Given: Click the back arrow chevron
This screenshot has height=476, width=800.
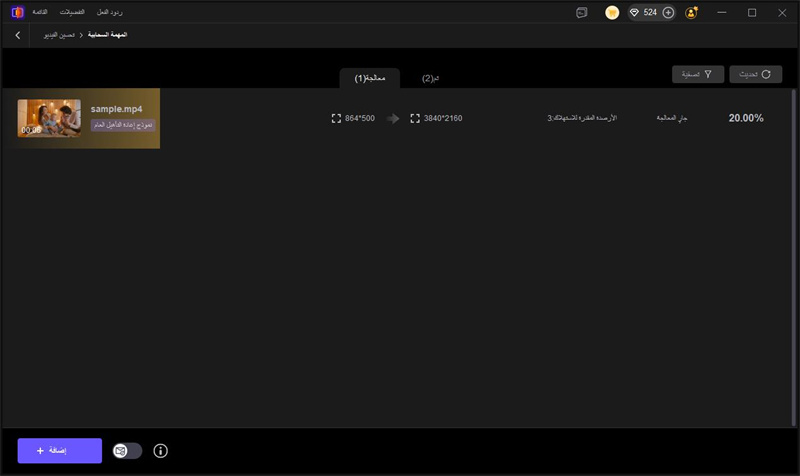Looking at the screenshot, I should (18, 35).
